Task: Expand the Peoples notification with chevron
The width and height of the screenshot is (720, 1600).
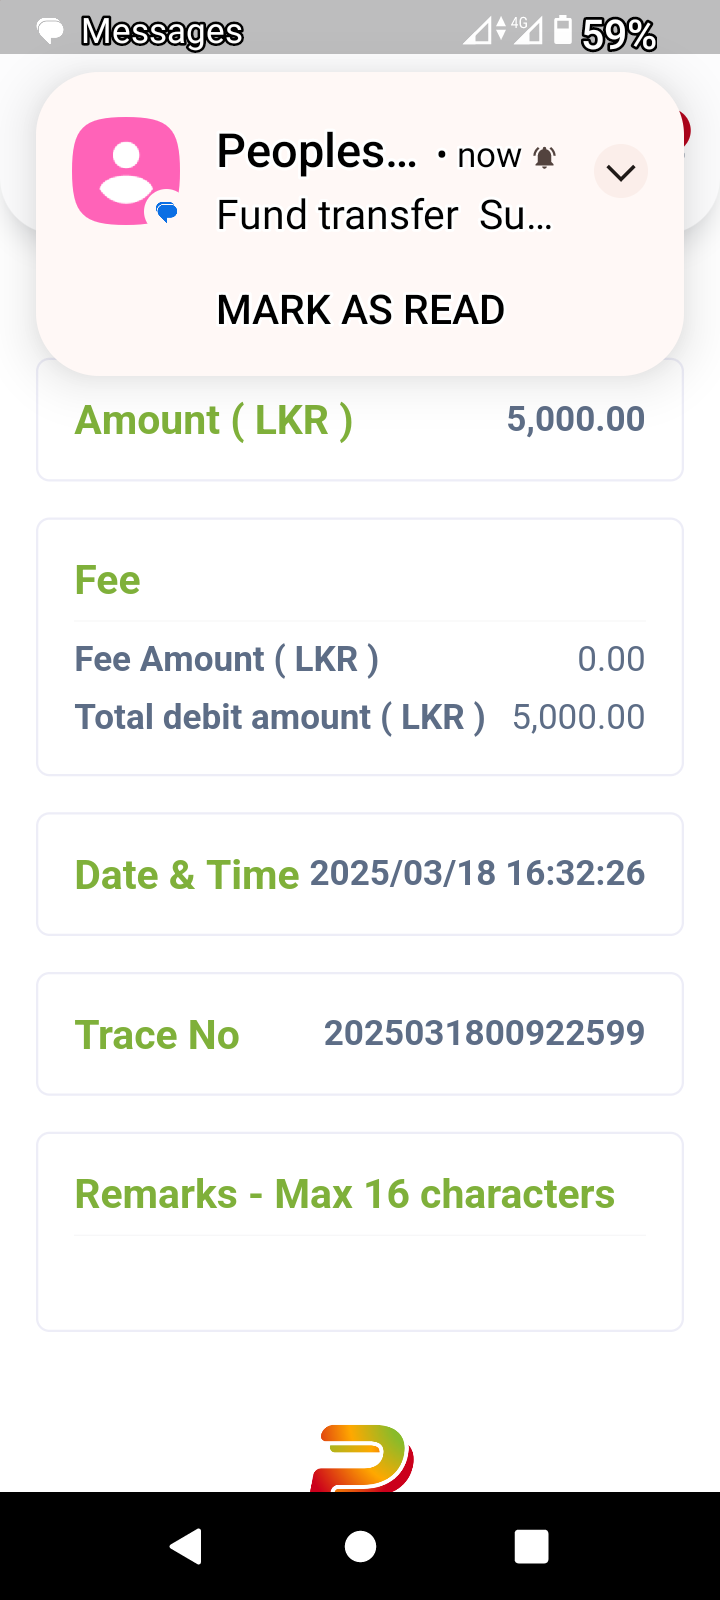Action: click(x=621, y=172)
